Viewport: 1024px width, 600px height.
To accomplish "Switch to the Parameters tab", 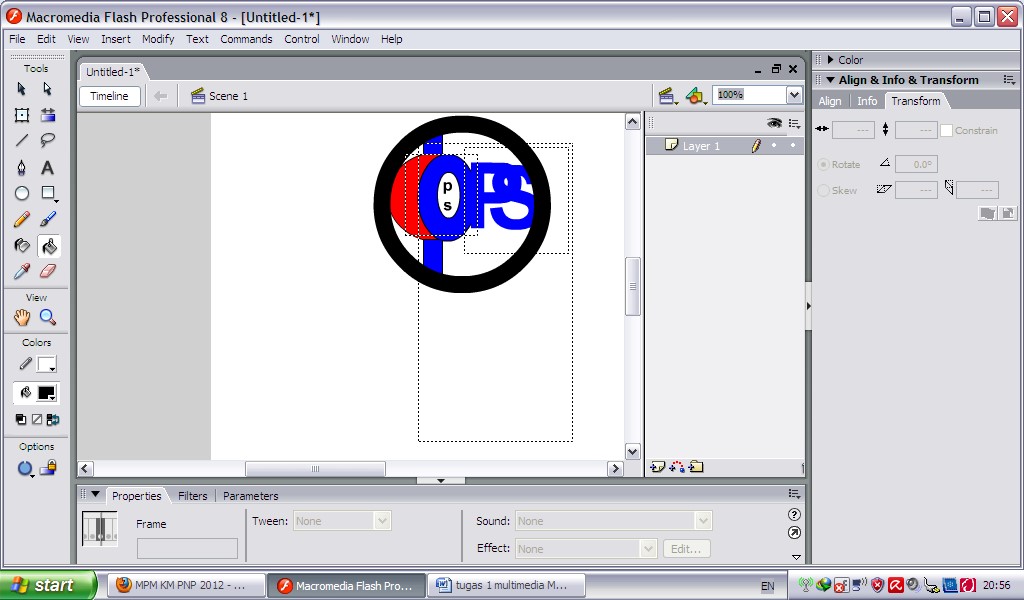I will [x=251, y=496].
